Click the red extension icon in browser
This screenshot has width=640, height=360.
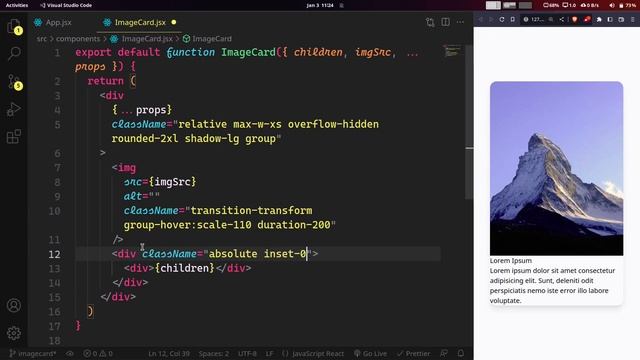click(x=587, y=19)
